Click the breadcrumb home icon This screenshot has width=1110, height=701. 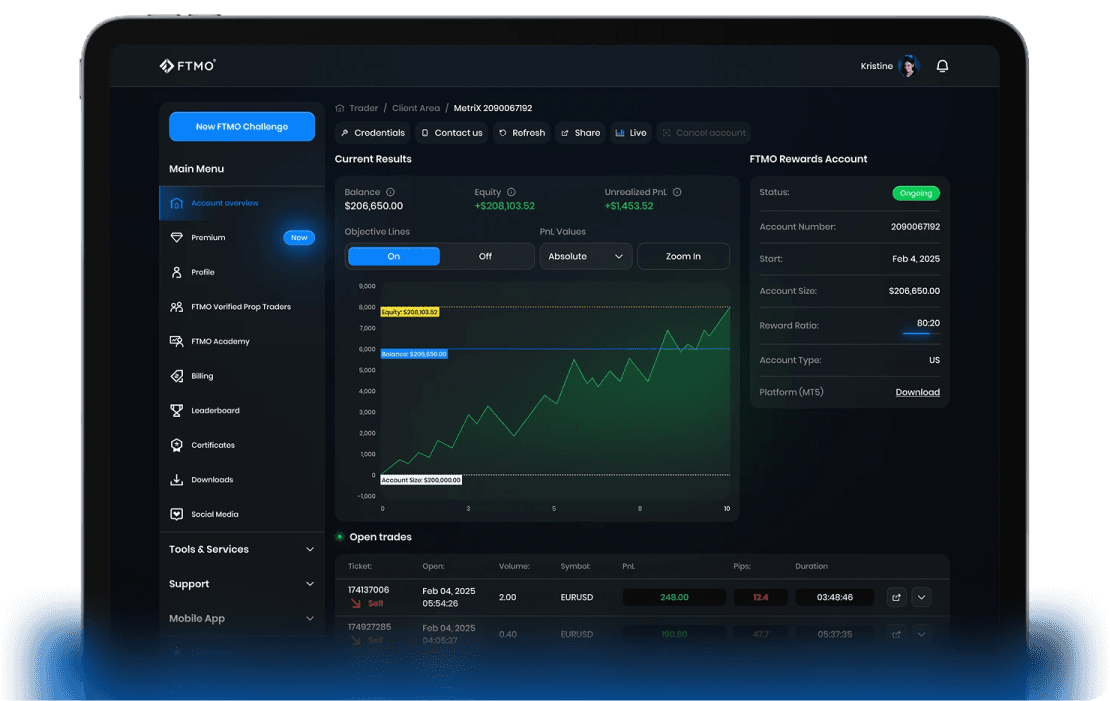coord(340,108)
